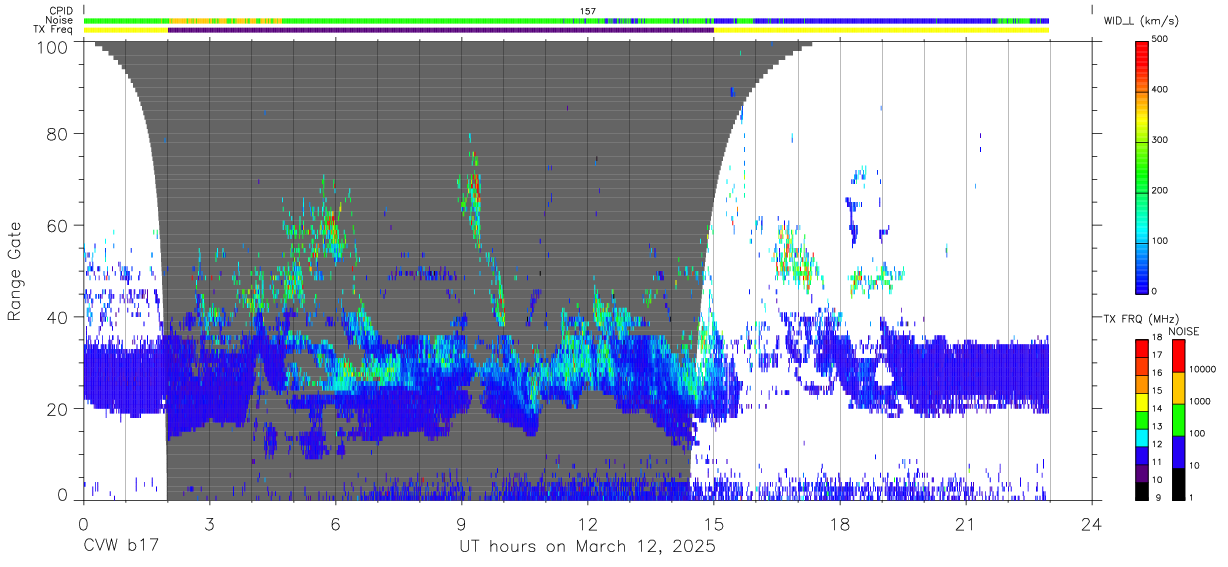Click the red segment of the NOISE legend

pyautogui.click(x=1177, y=355)
